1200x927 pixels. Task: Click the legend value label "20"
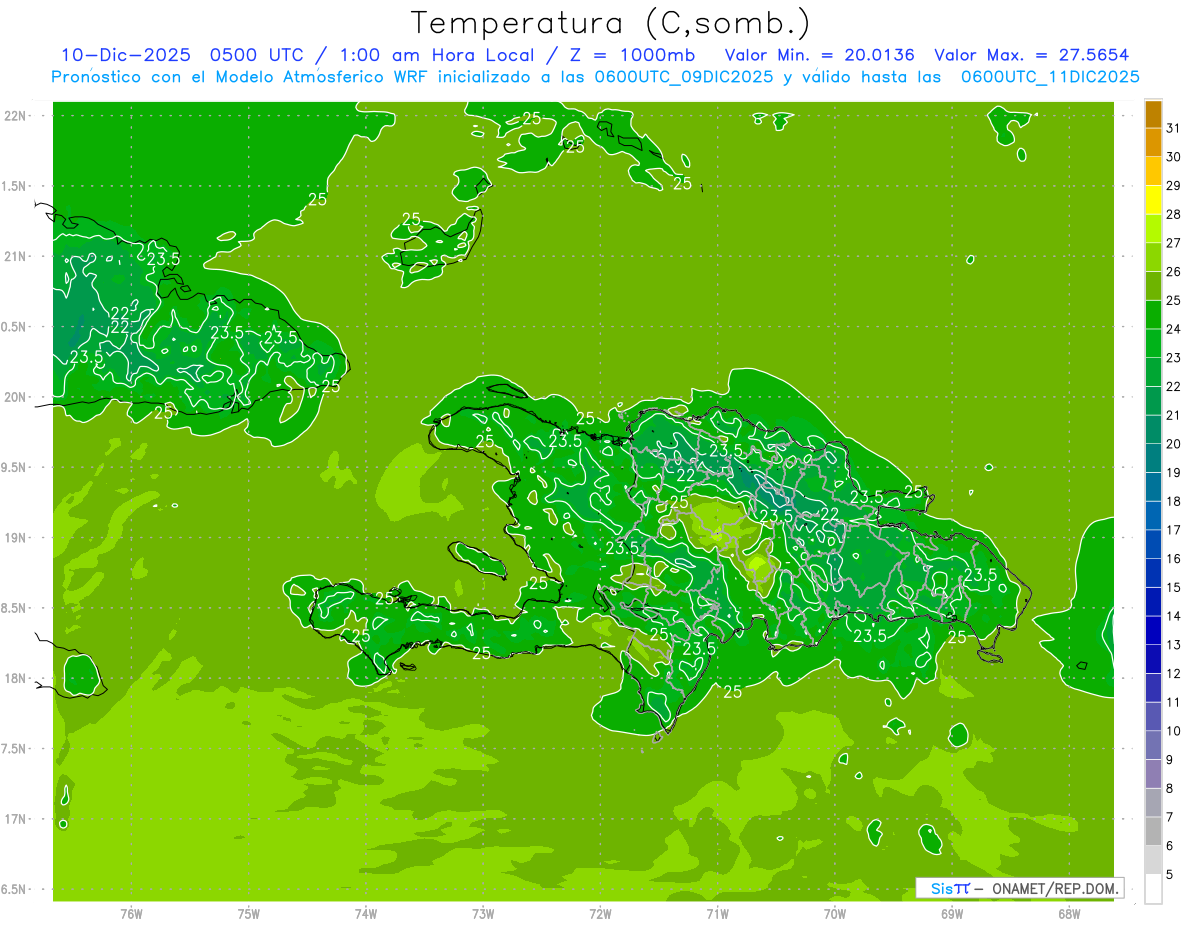coord(1174,445)
